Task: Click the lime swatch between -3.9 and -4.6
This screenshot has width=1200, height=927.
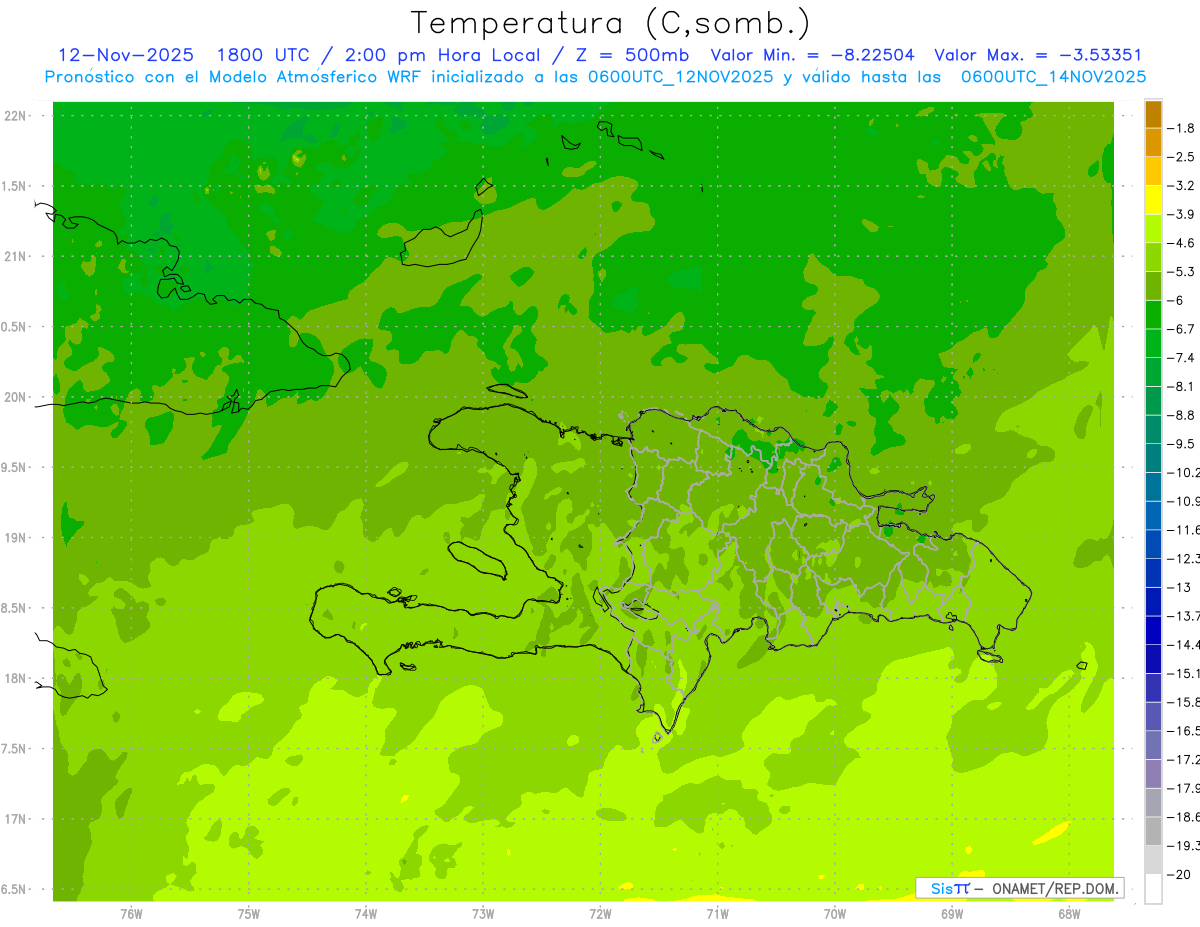Action: (x=1153, y=228)
